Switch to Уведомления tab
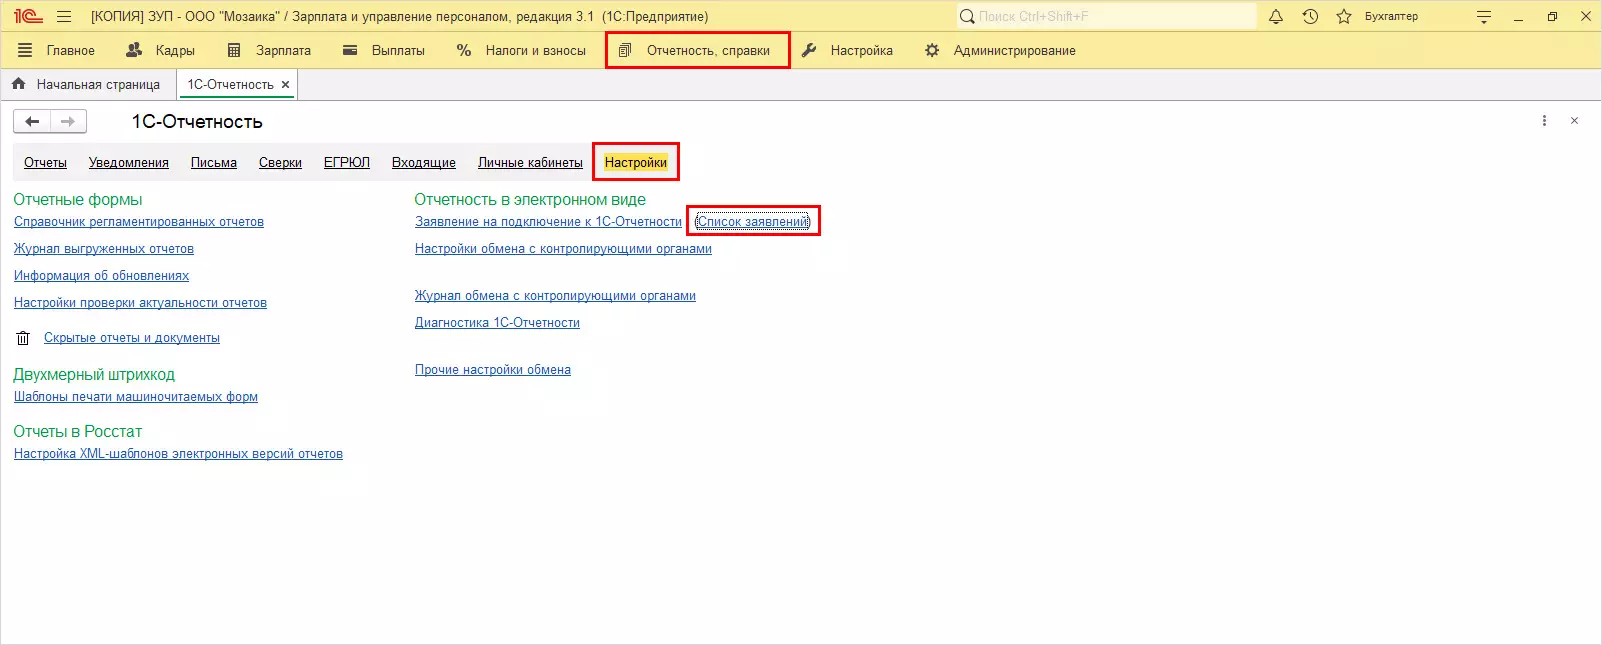The image size is (1602, 645). point(129,163)
